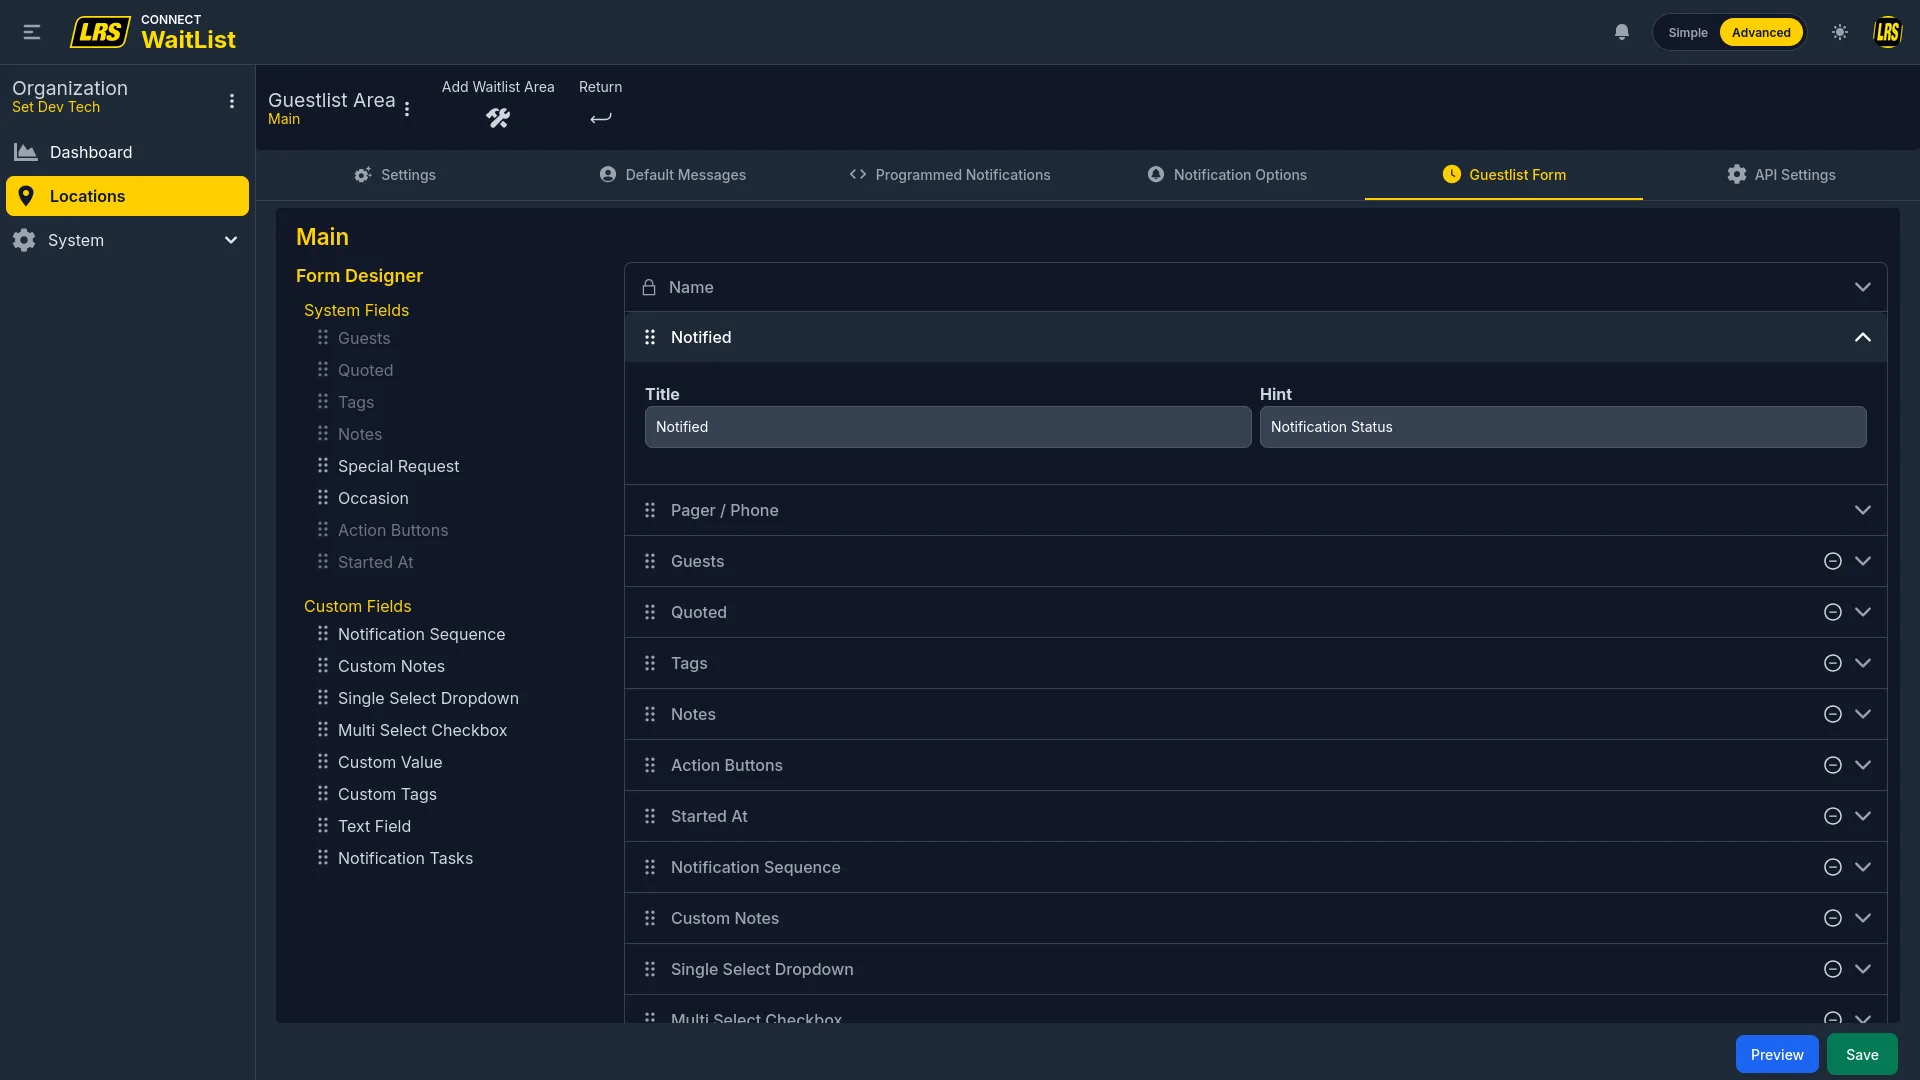Select Custom Value in Custom Fields
The width and height of the screenshot is (1920, 1080).
click(x=390, y=762)
